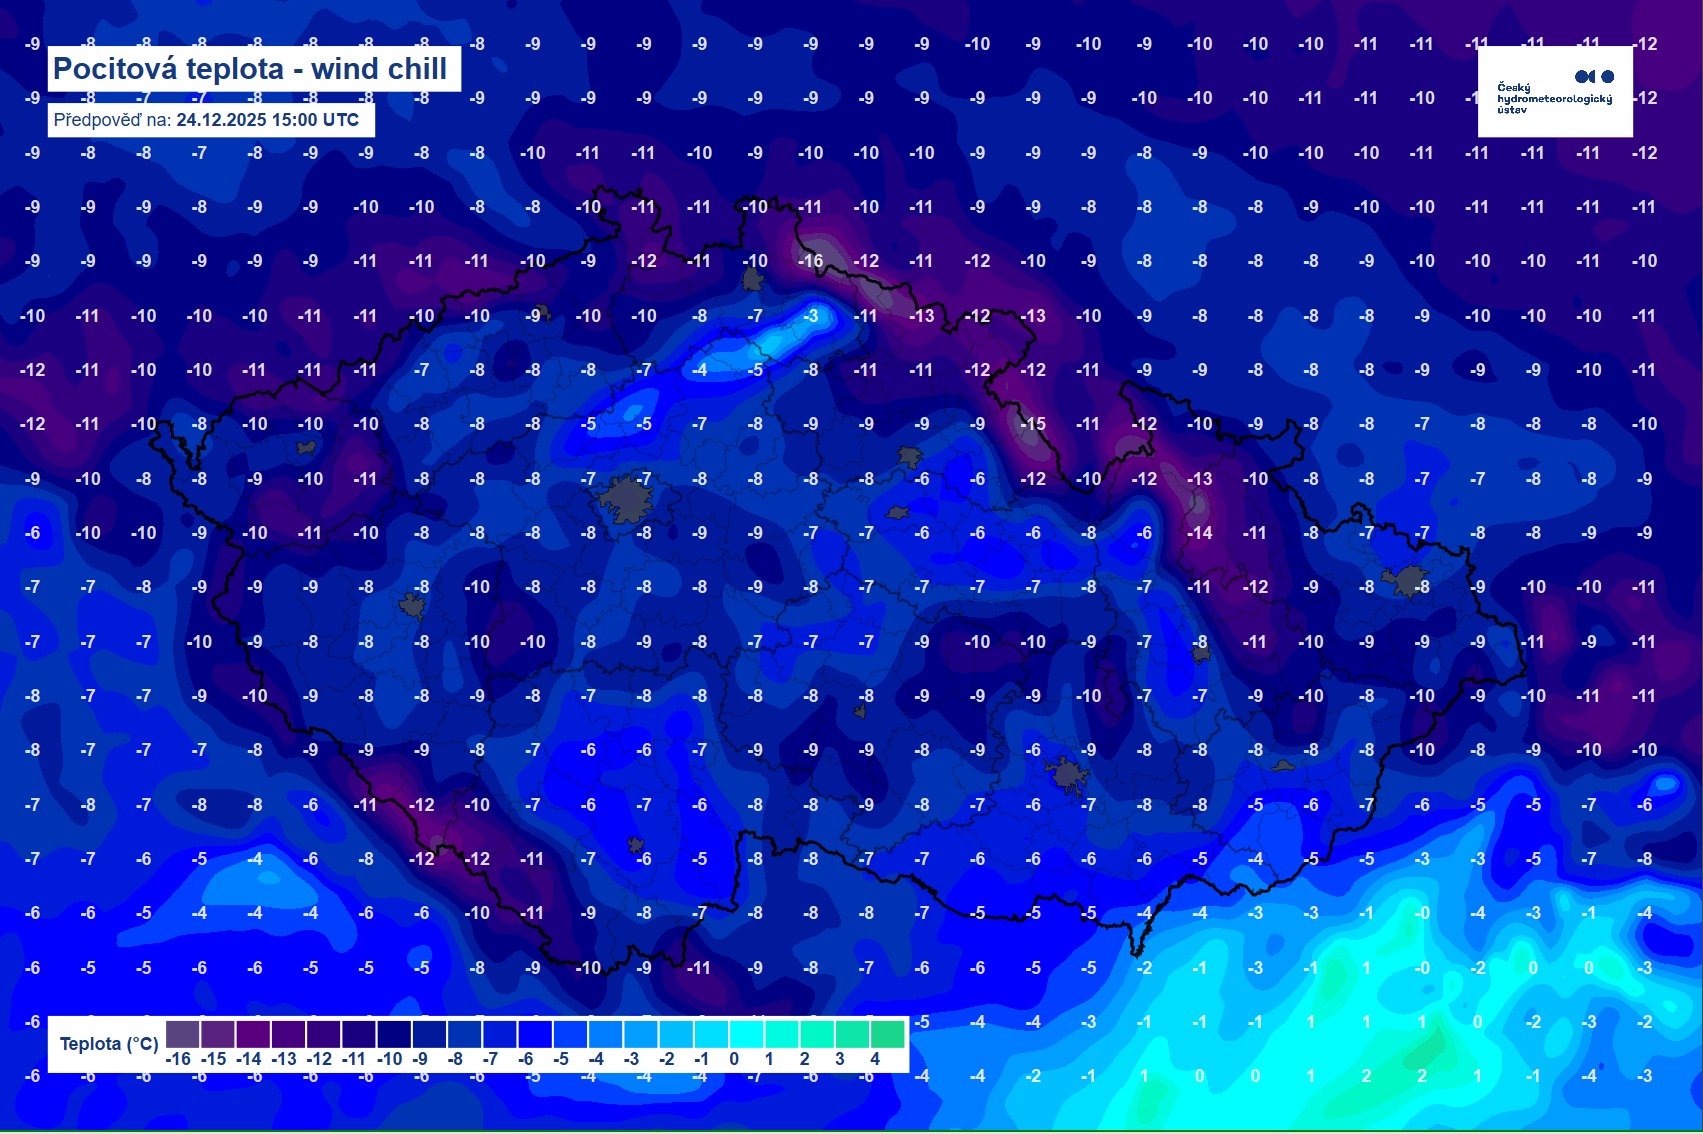Click the forecast date 24.12.2025 15:00 UTC
The image size is (1703, 1134).
(x=267, y=120)
